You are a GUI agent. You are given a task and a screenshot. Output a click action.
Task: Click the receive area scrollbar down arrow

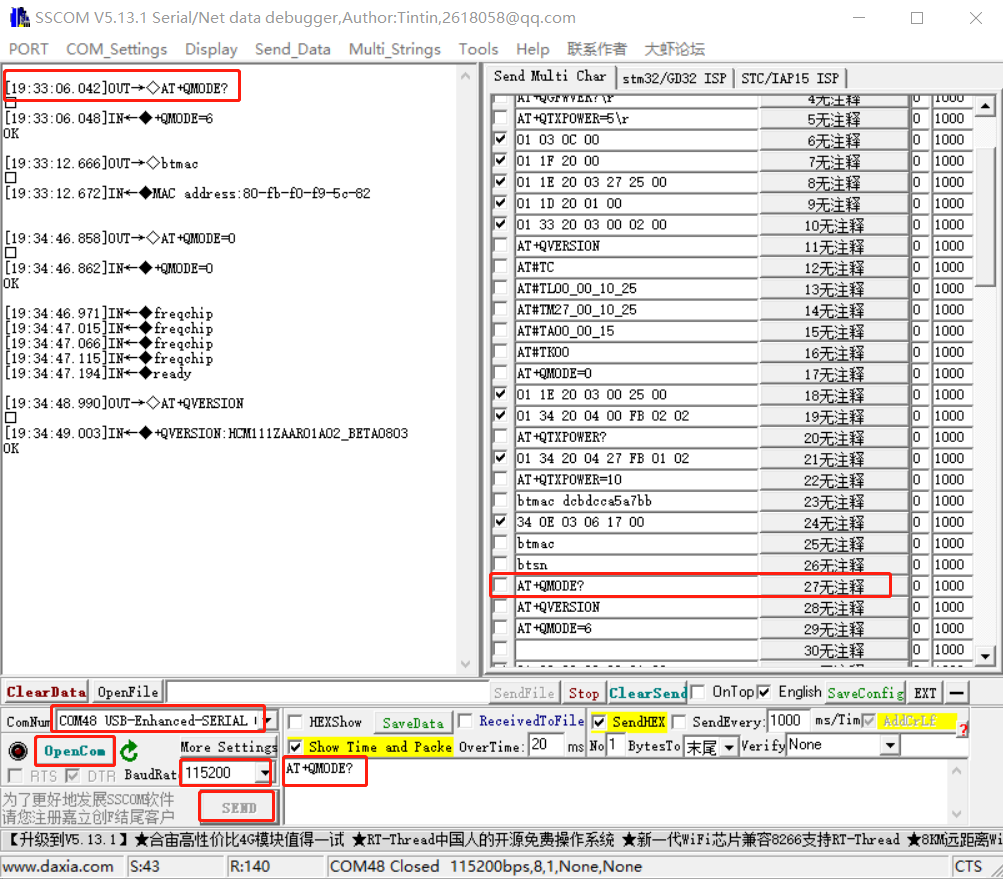[x=466, y=664]
